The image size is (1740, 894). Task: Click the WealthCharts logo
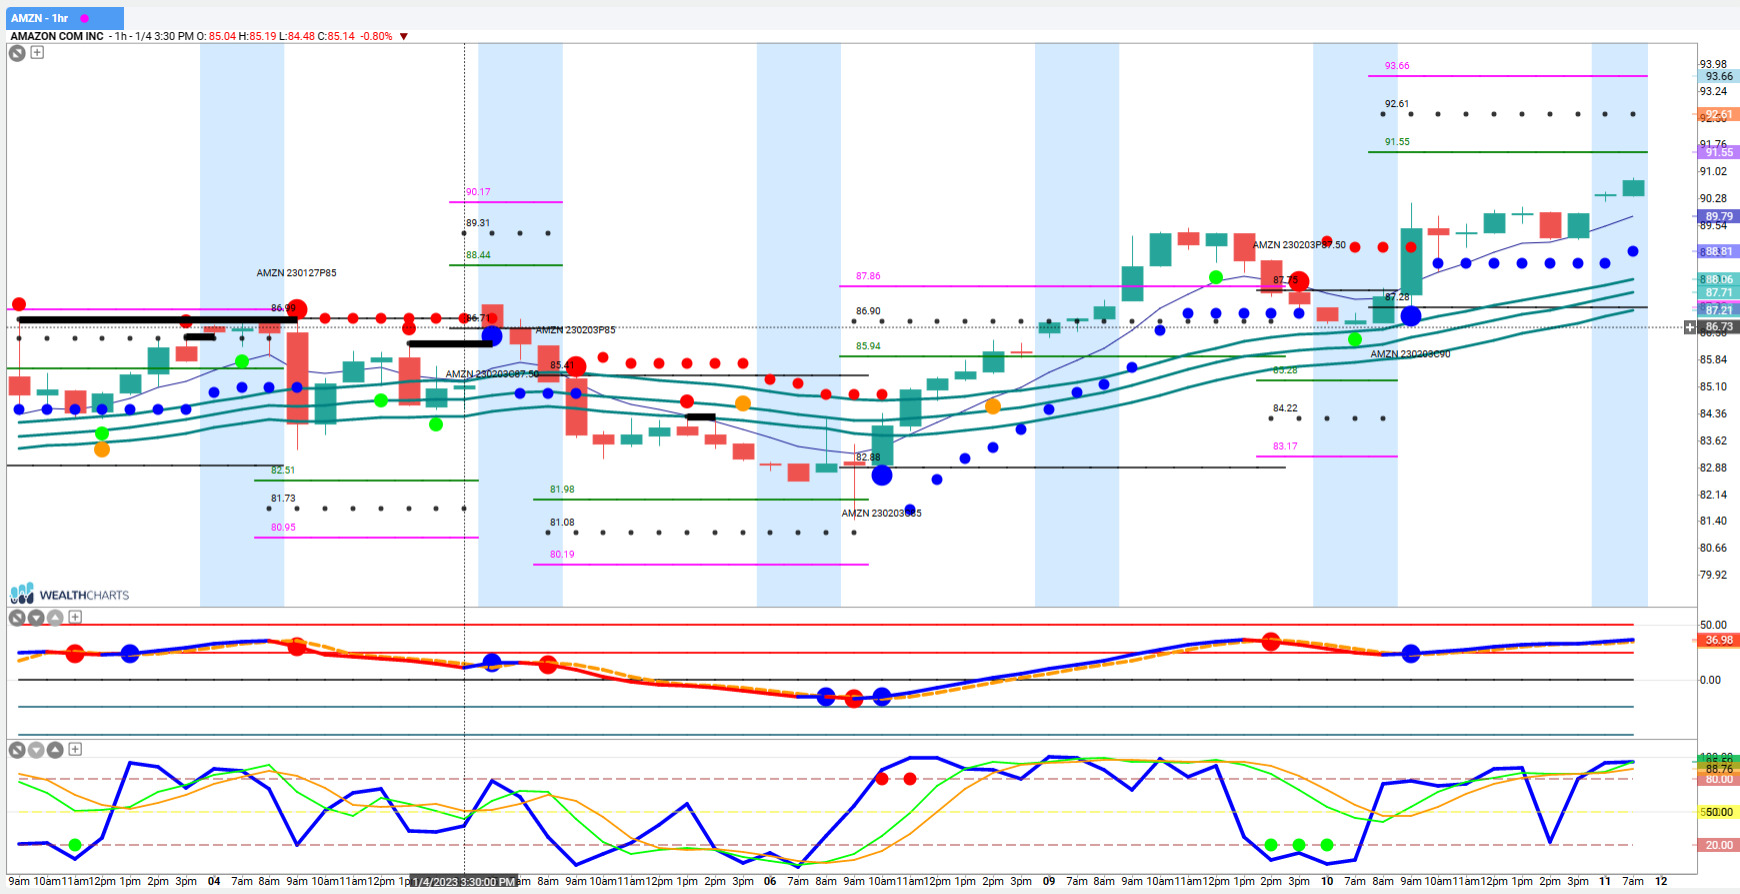click(69, 594)
